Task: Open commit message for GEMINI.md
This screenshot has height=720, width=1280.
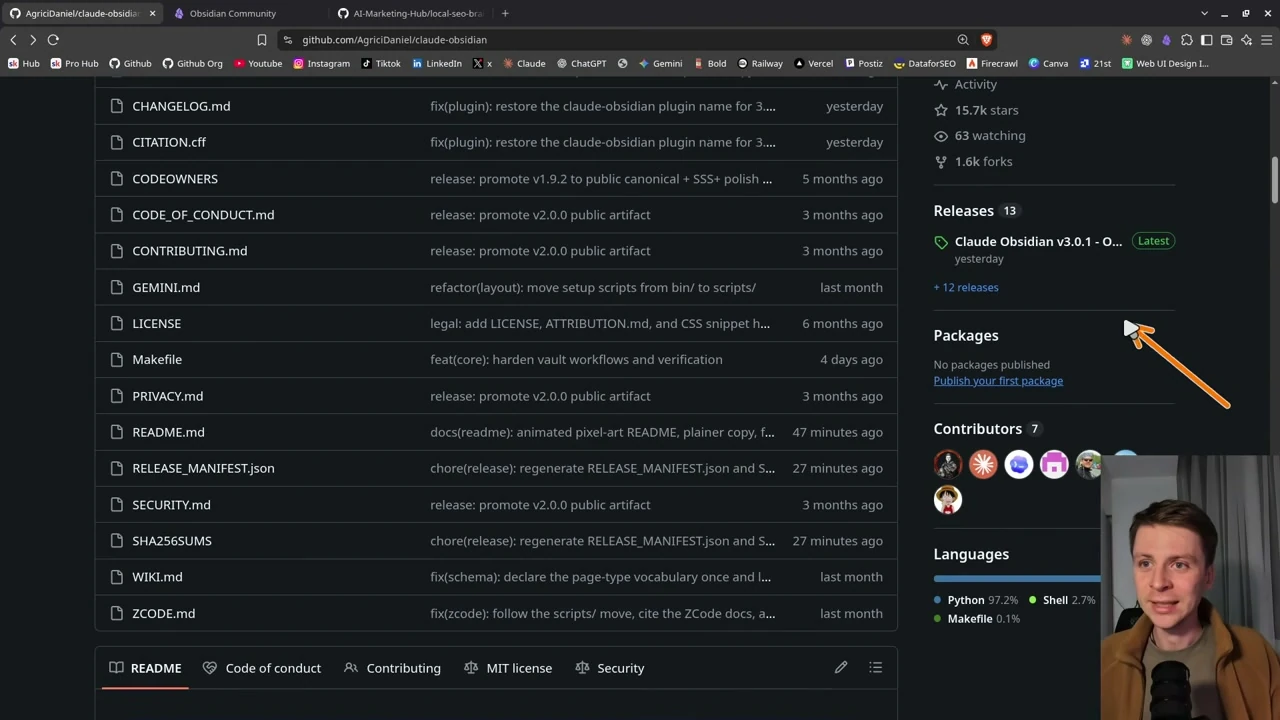Action: point(593,288)
